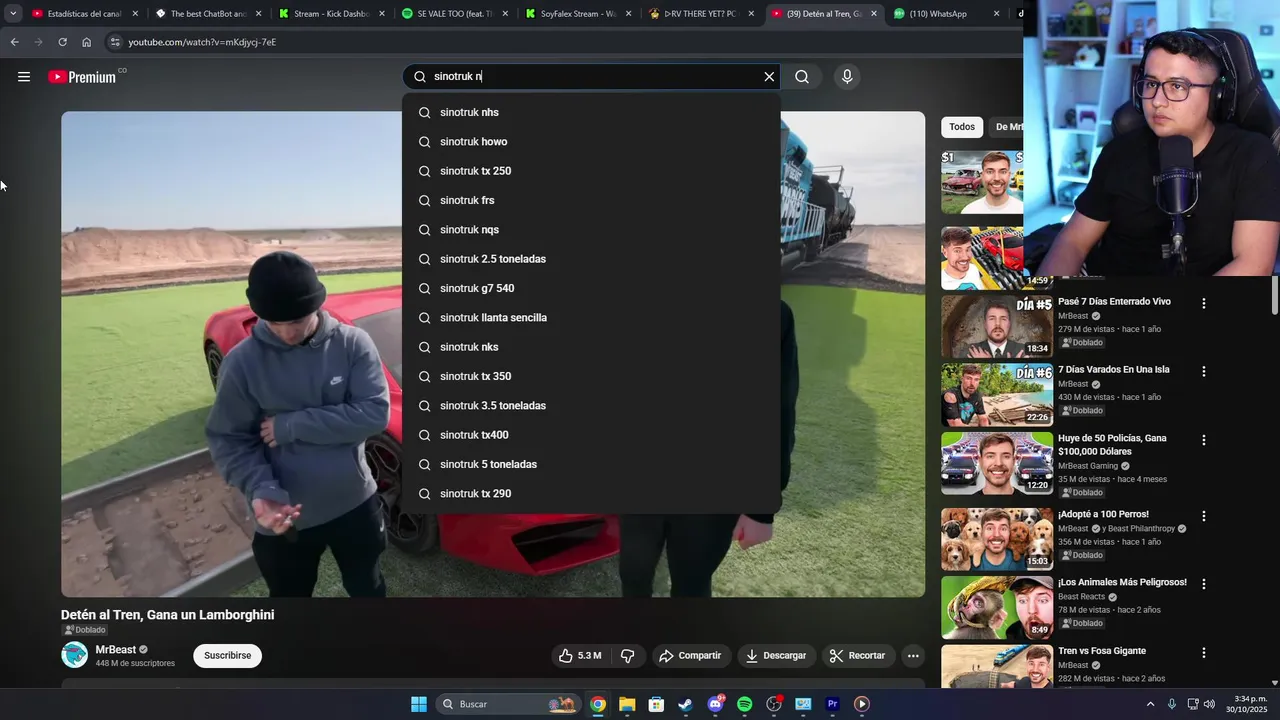Select suggestion 'sinotruk nqs'
Screen dimensions: 1280x720
(592, 230)
